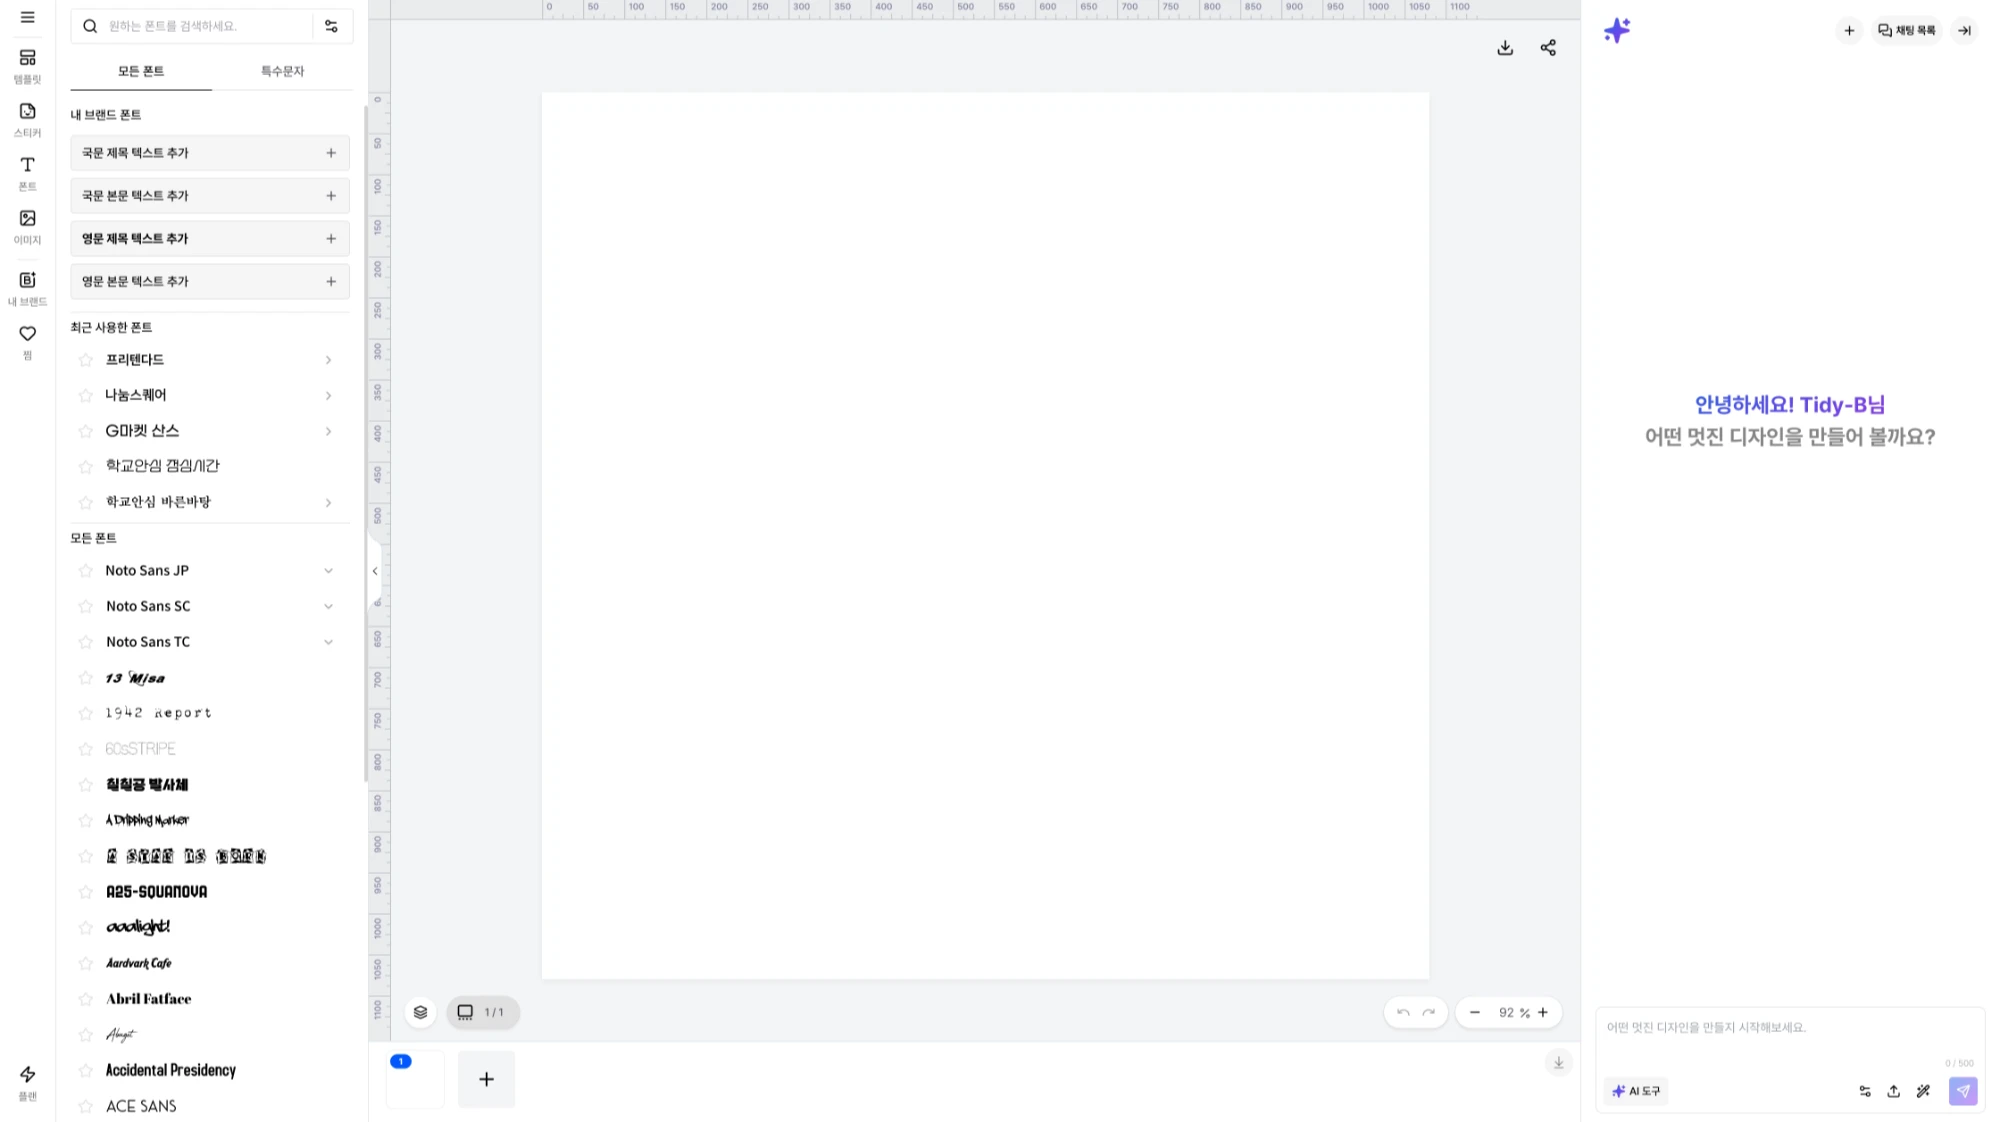Open the 이미지 image panel
2000x1122 pixels.
coord(27,227)
